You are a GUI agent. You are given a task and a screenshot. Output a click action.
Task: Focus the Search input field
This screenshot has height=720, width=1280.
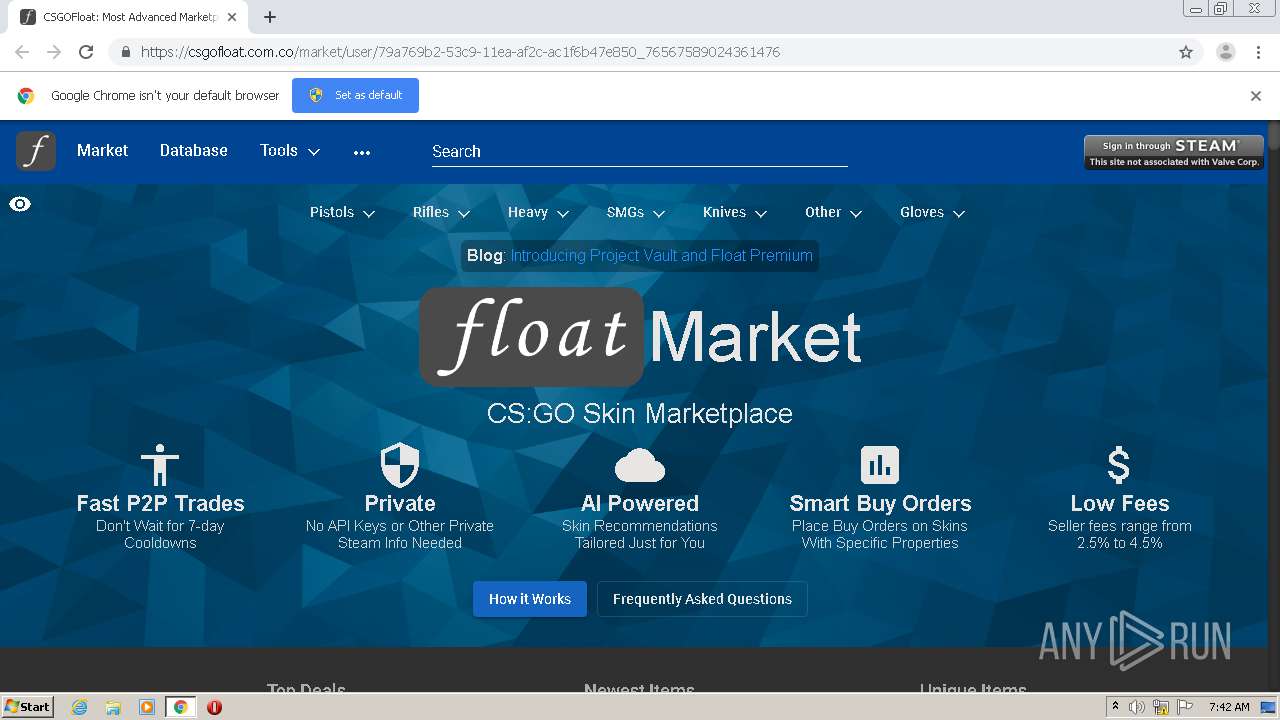click(x=639, y=152)
